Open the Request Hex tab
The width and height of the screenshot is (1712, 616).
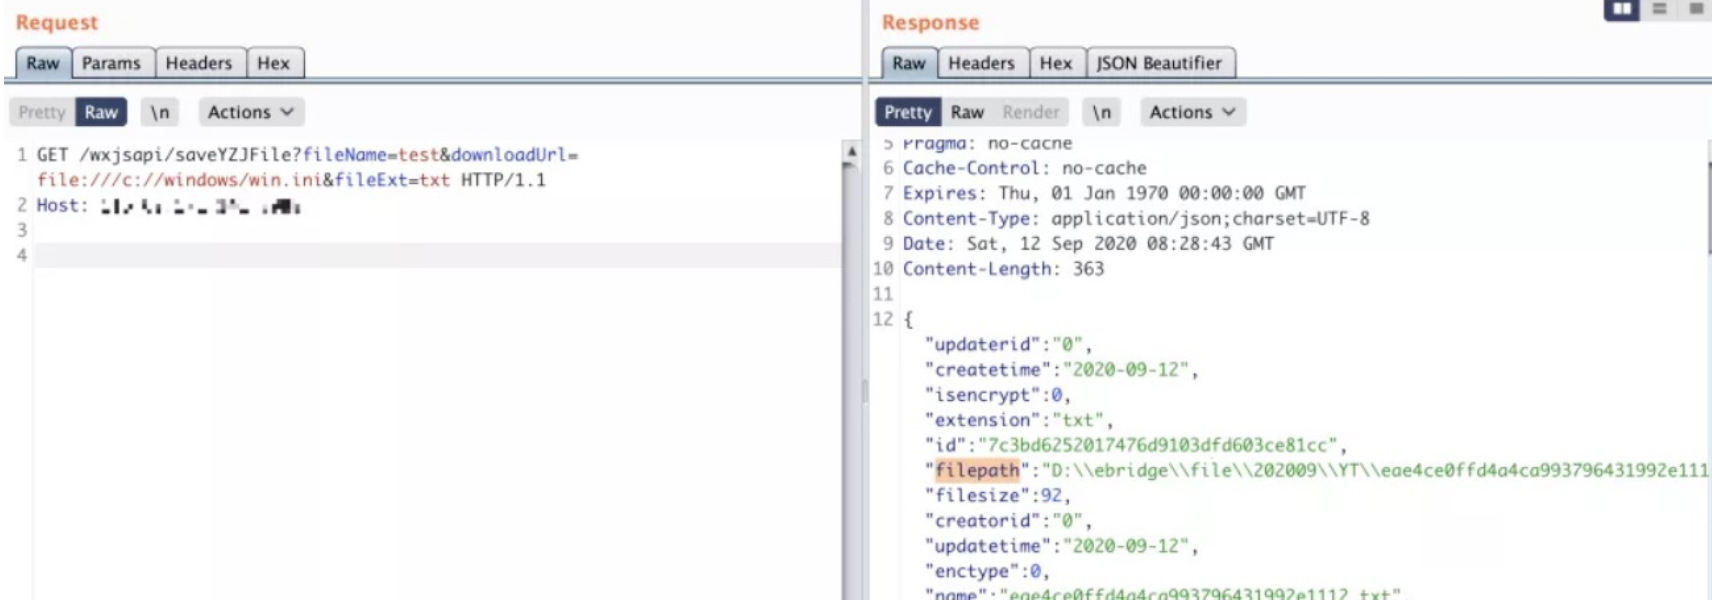click(273, 63)
